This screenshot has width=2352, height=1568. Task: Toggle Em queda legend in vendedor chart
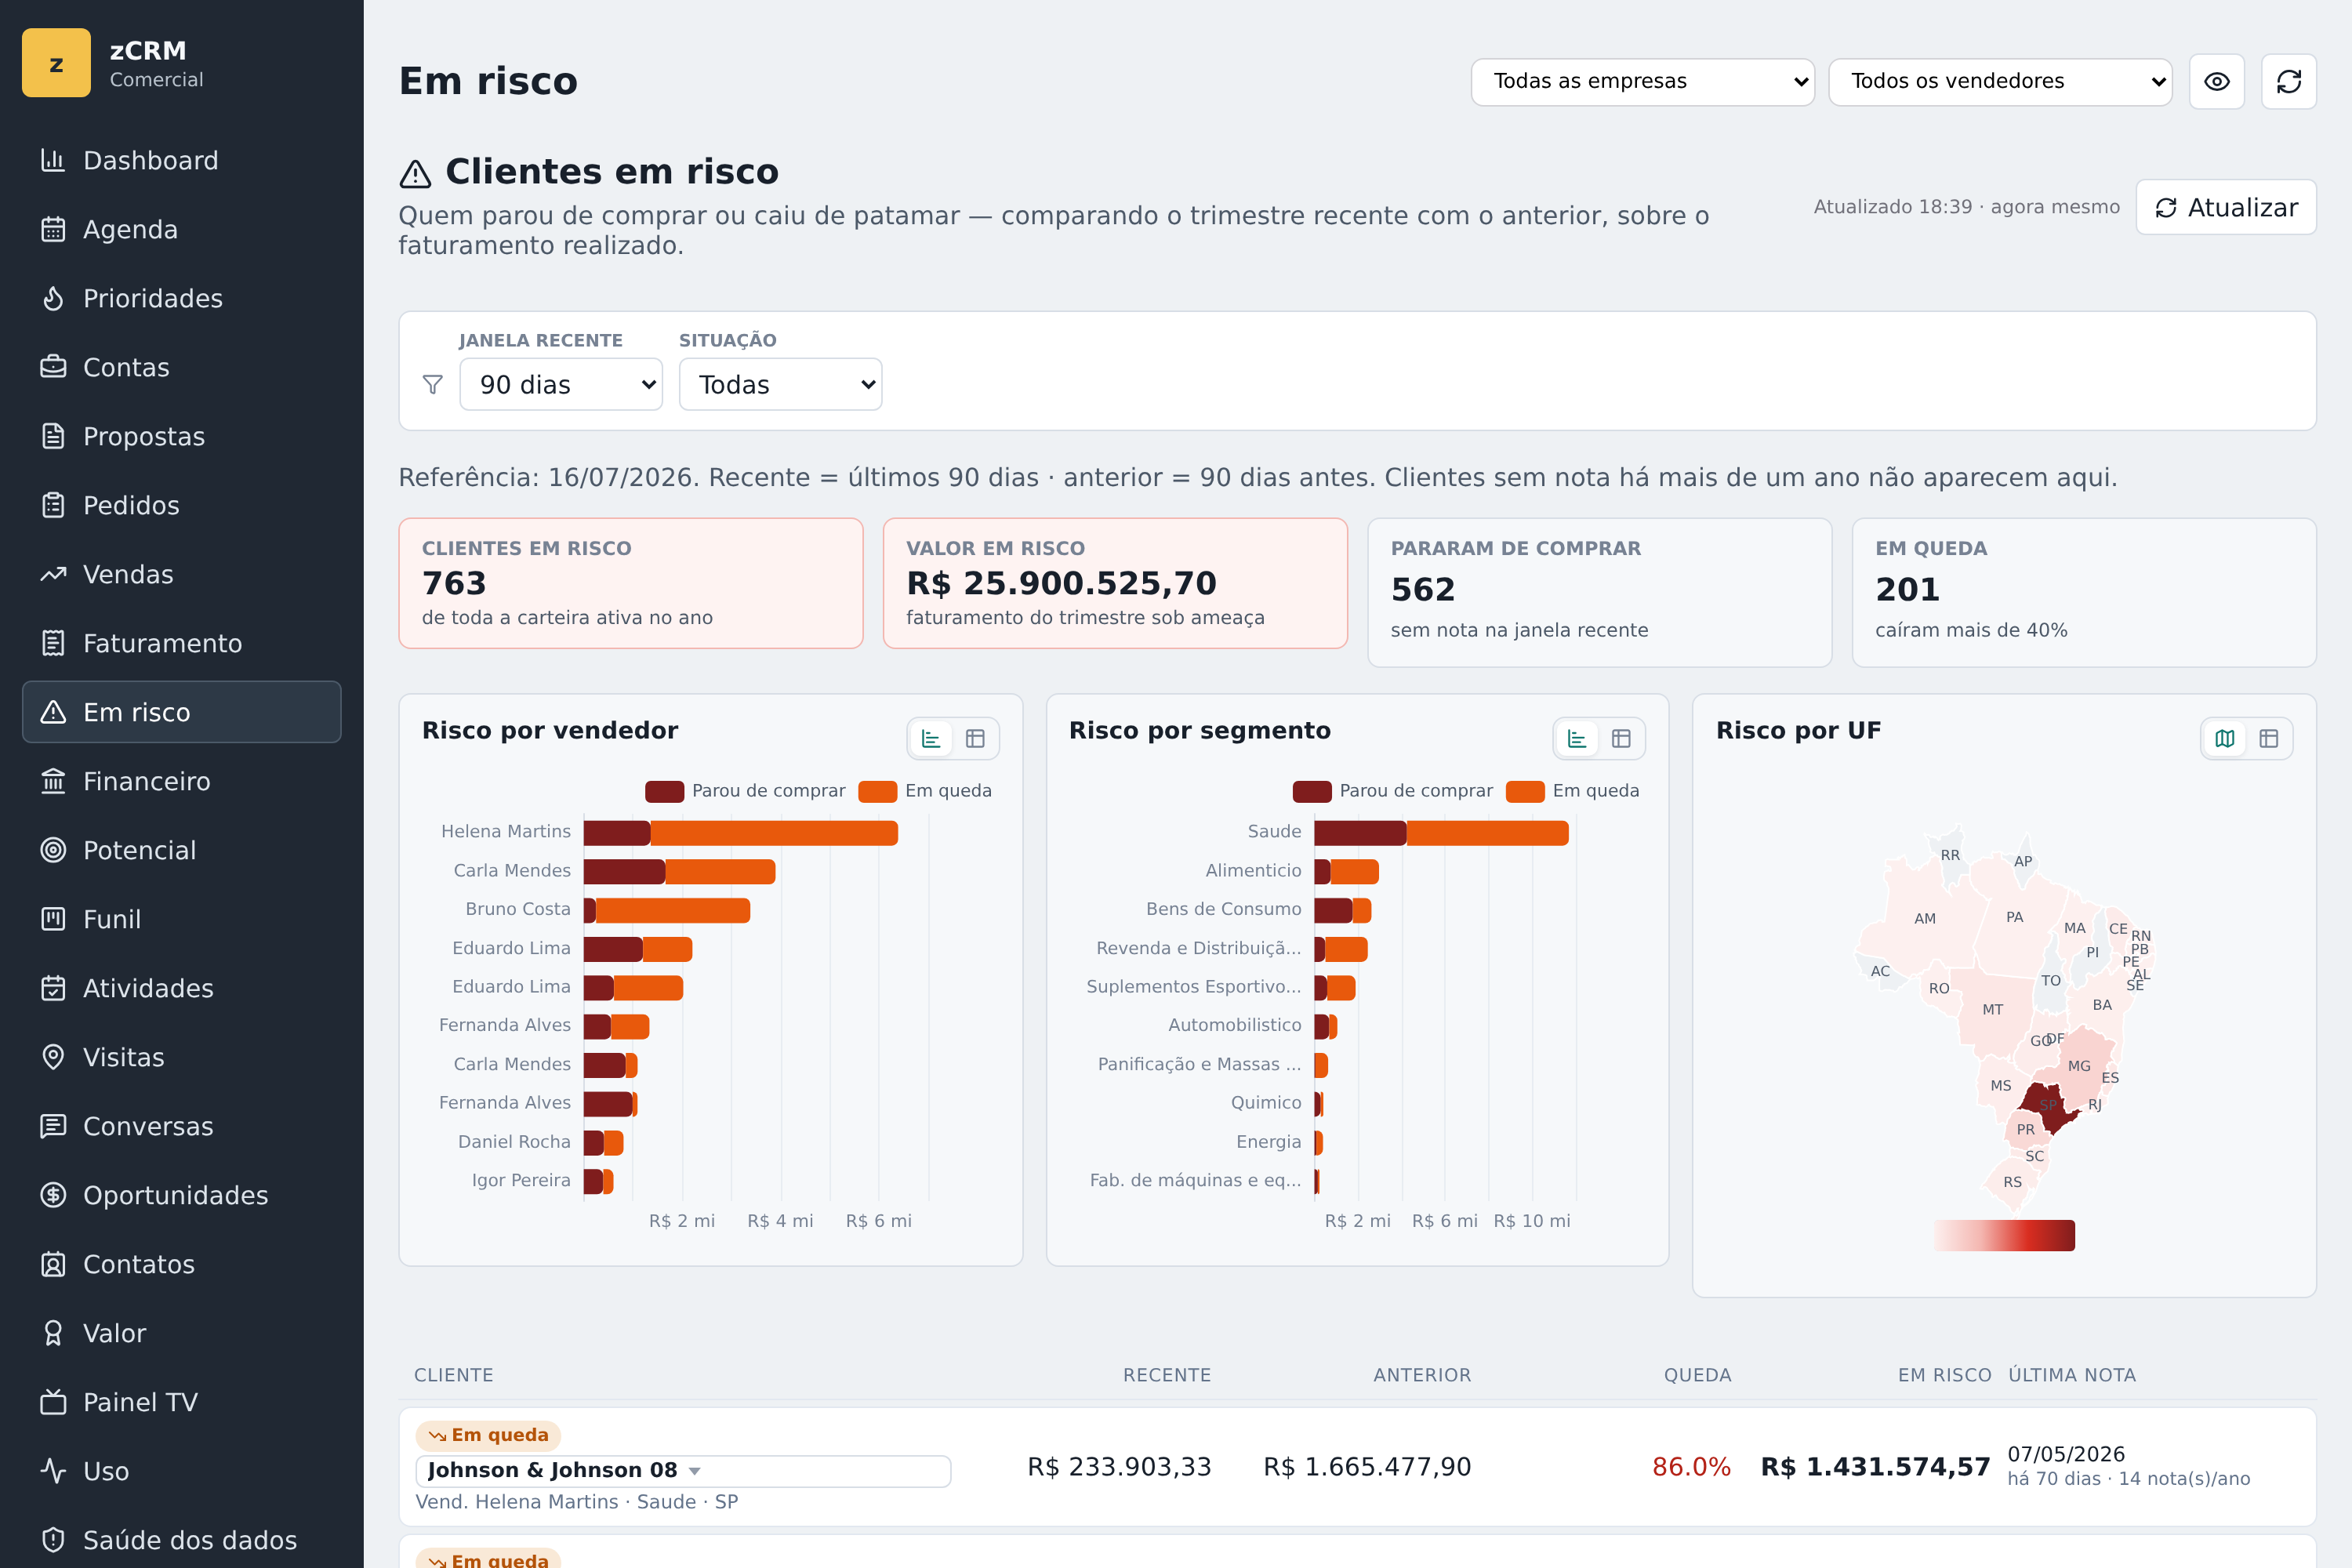click(x=925, y=791)
